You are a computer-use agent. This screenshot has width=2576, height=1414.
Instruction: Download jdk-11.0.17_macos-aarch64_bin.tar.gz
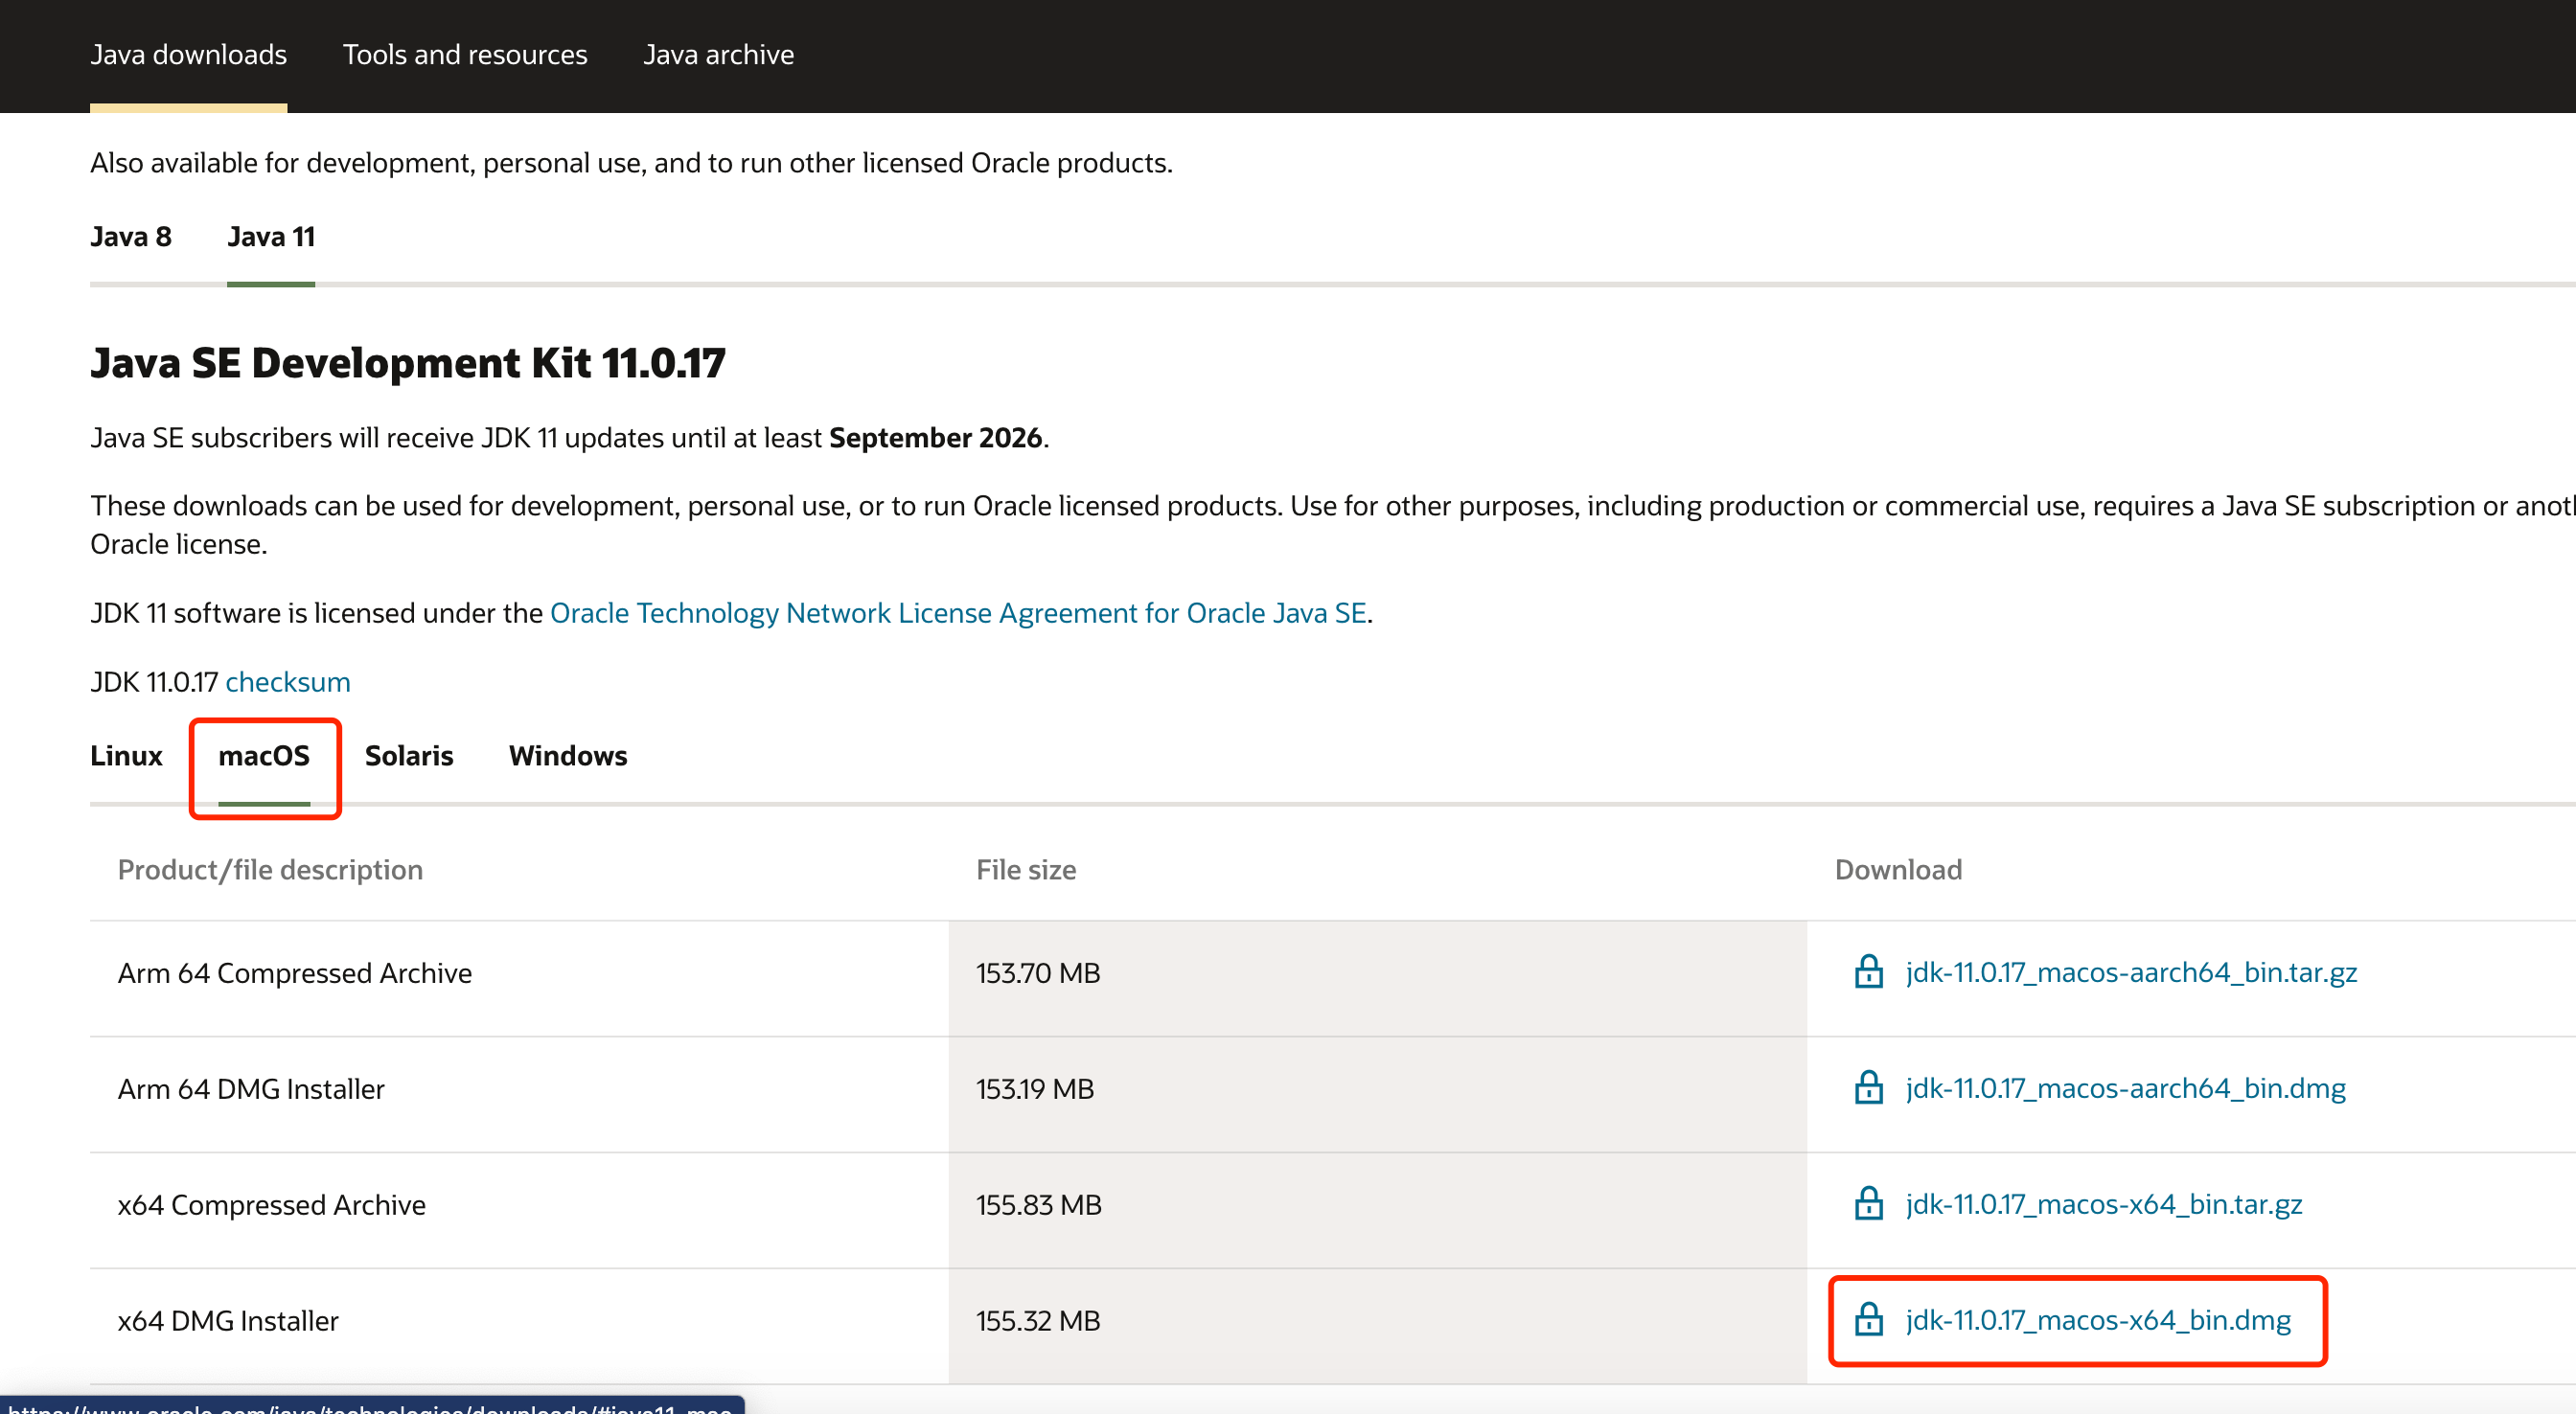tap(2130, 972)
